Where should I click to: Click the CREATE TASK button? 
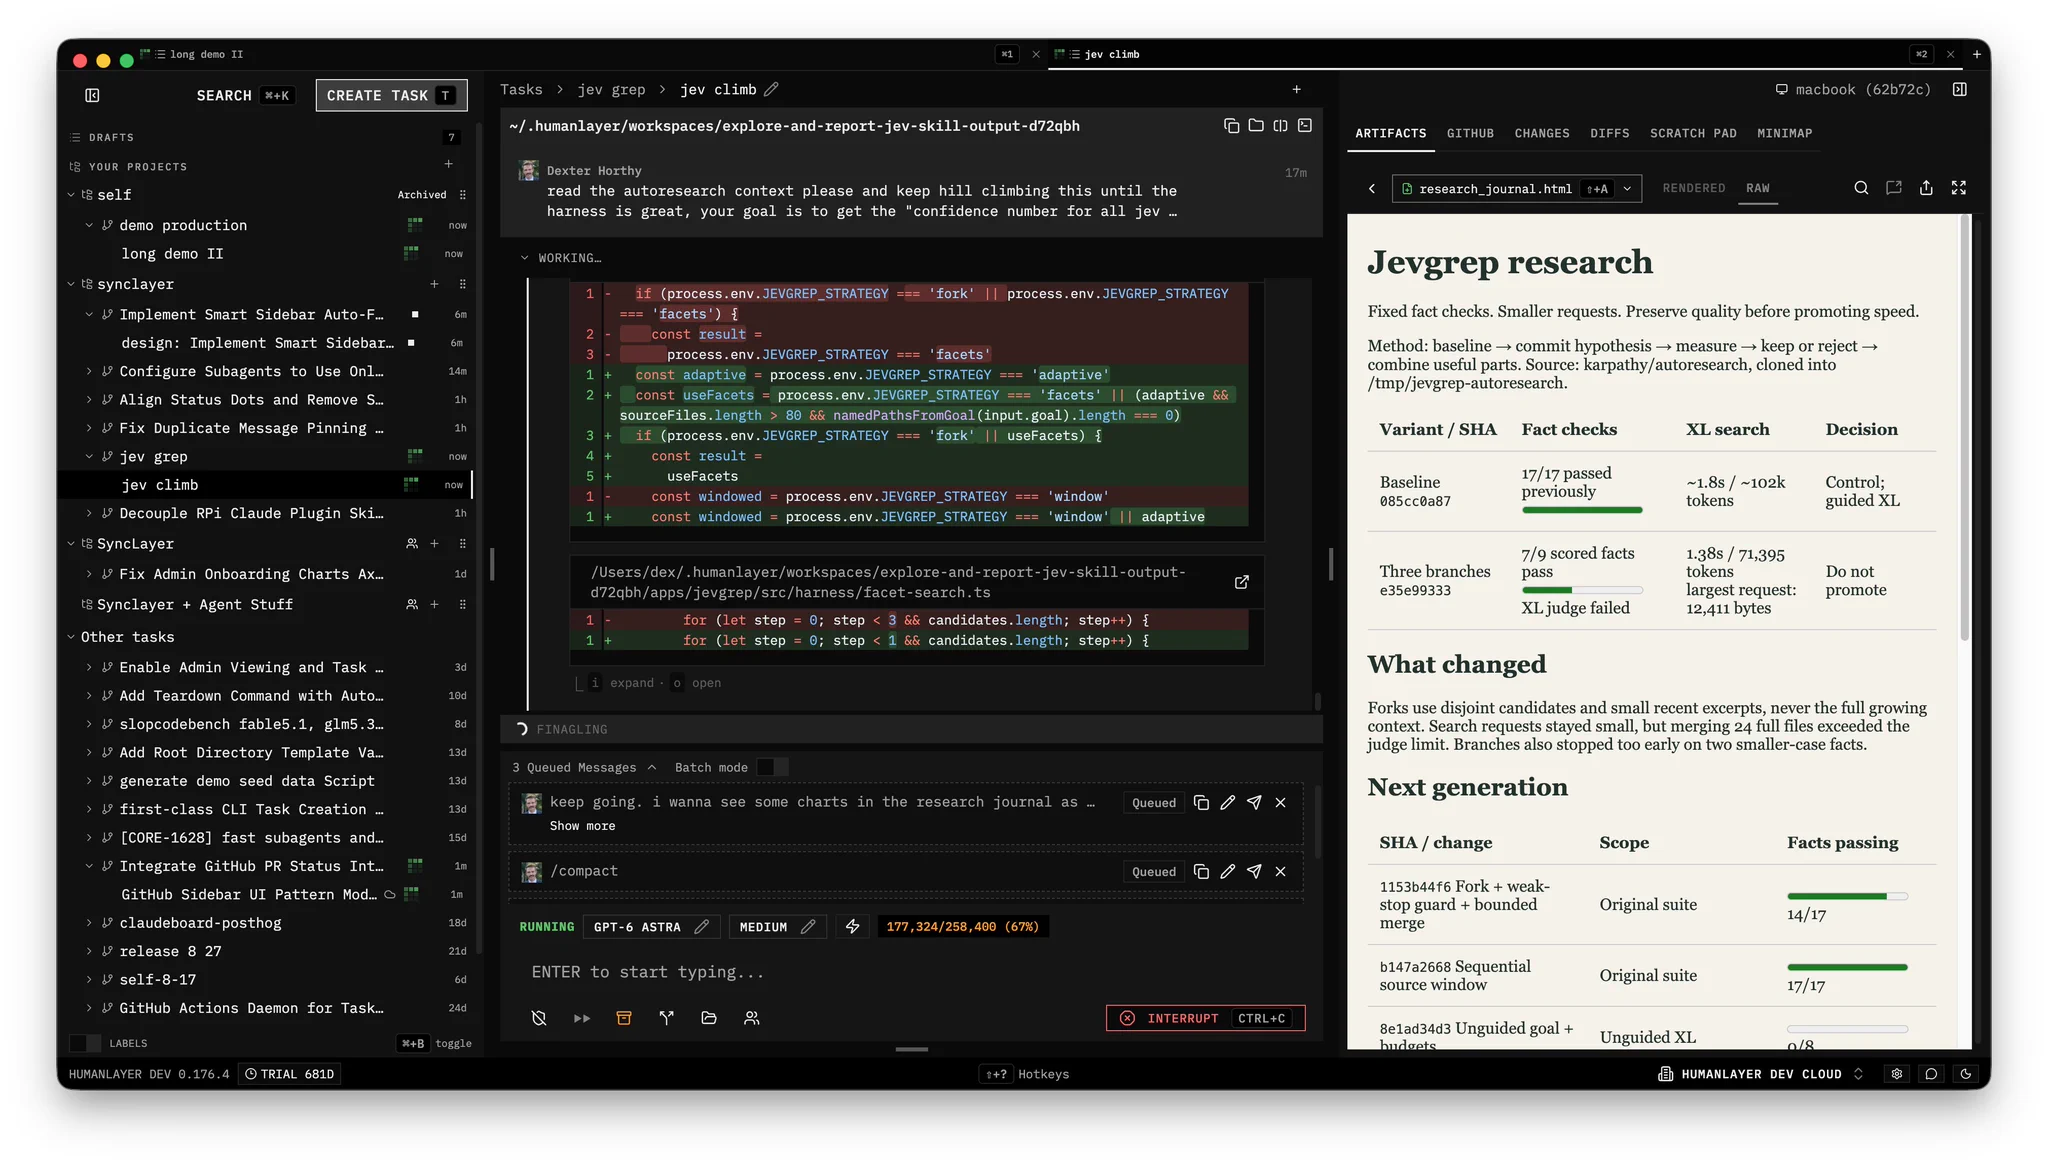pyautogui.click(x=391, y=95)
